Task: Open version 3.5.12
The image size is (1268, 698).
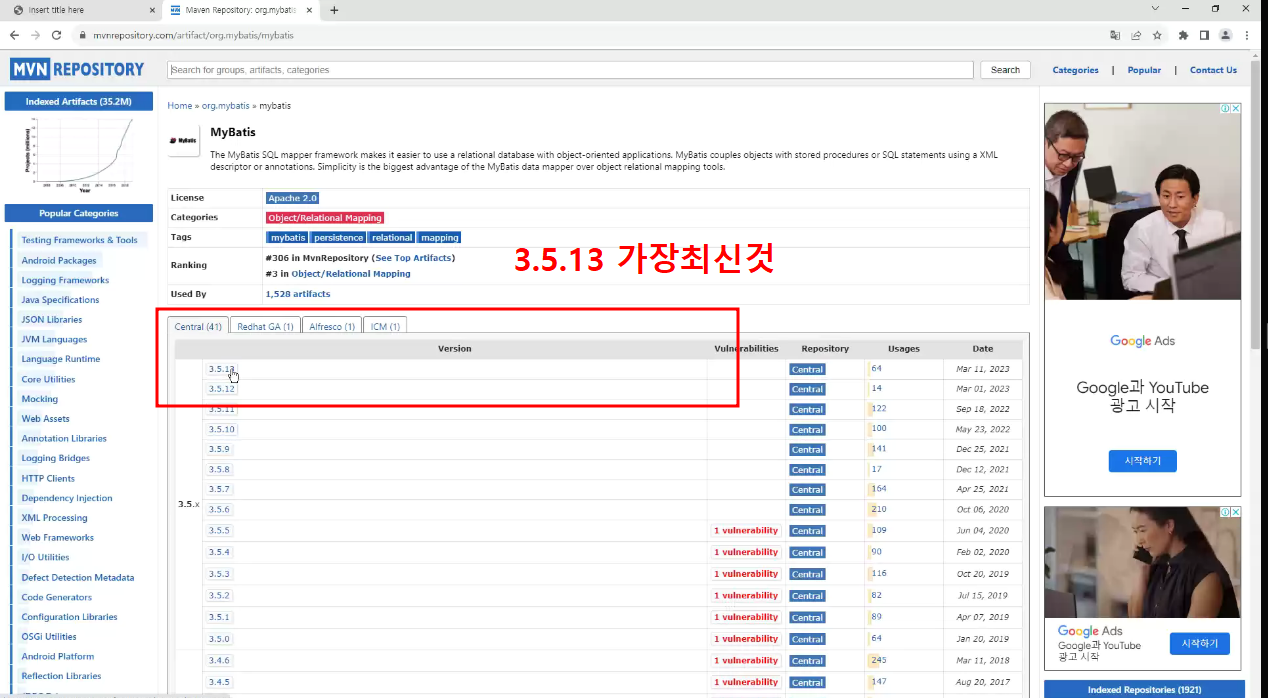Action: 221,388
